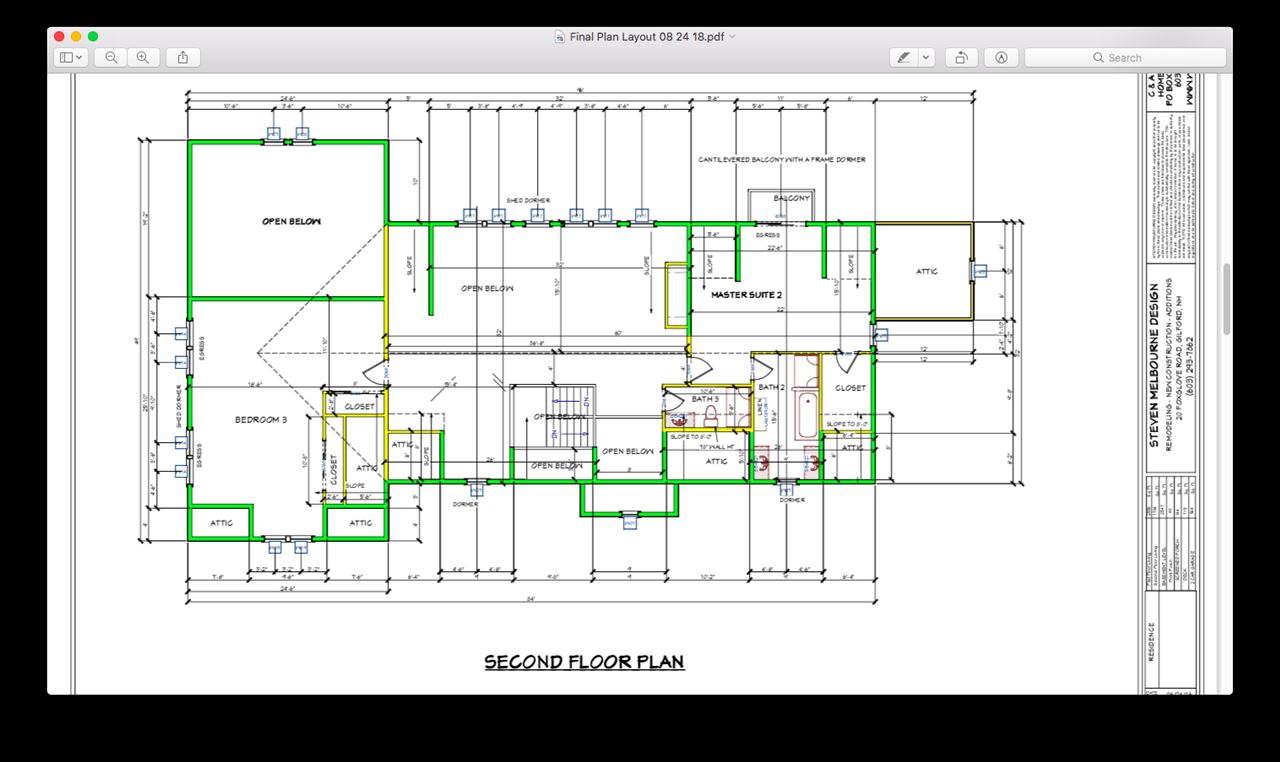This screenshot has width=1280, height=762.
Task: Select the BALCONY label on the plan
Action: (x=792, y=198)
